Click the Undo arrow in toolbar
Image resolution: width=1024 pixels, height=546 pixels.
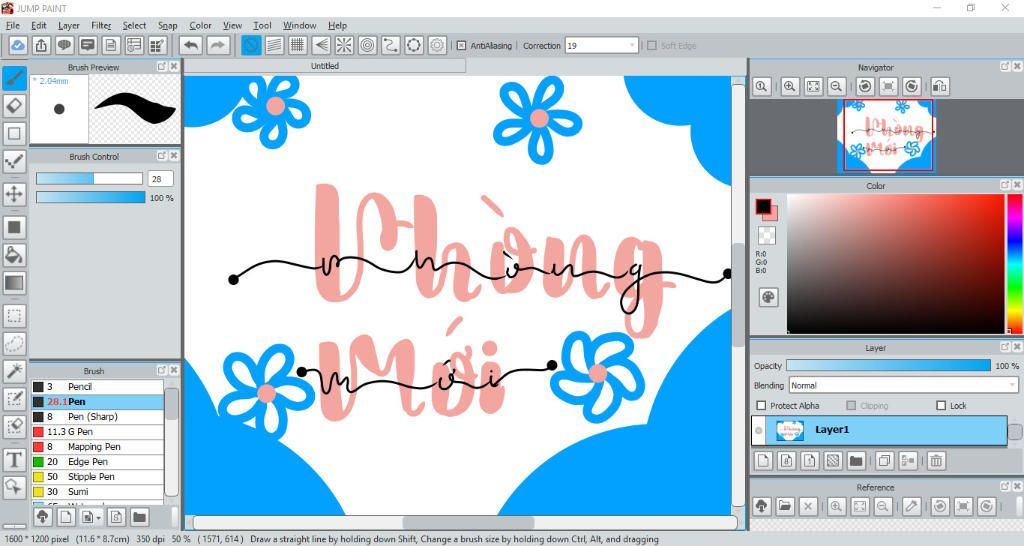point(191,45)
